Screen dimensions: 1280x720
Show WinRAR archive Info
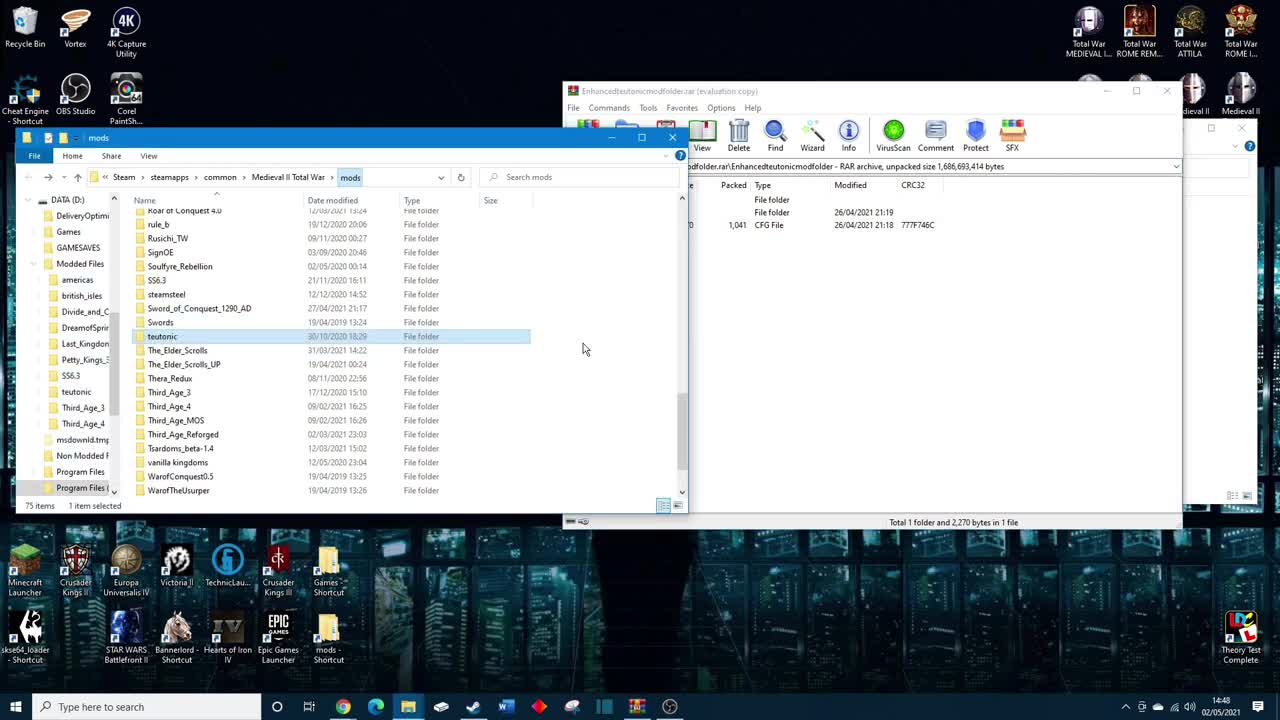click(x=848, y=136)
